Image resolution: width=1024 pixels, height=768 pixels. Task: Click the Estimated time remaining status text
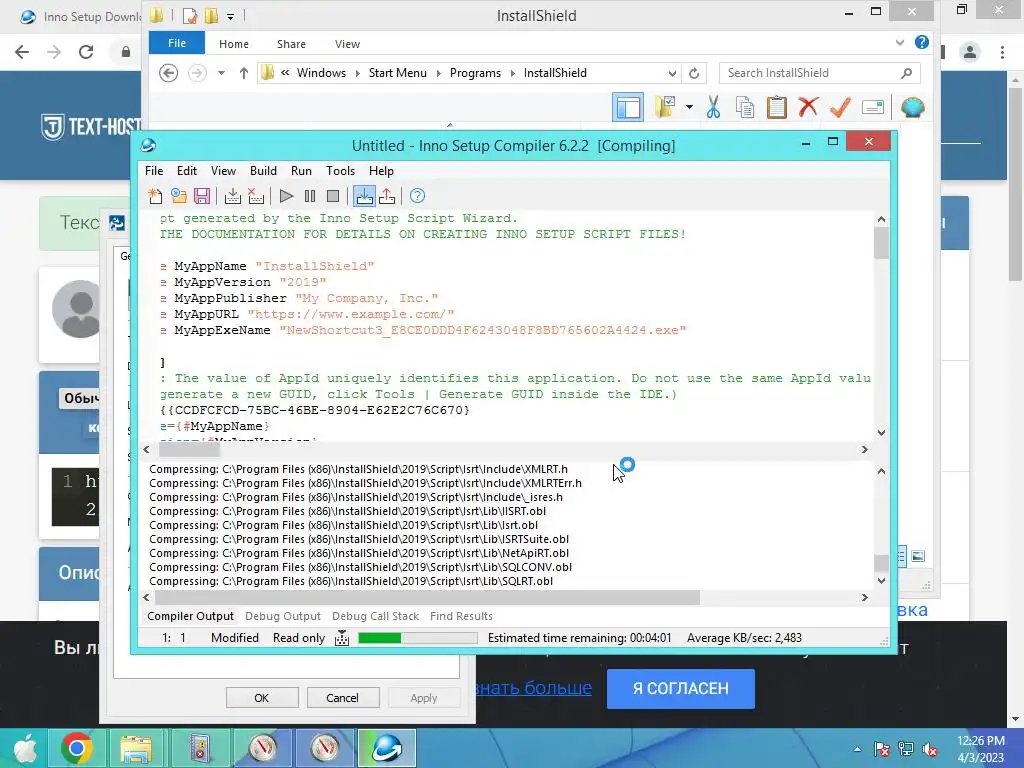(x=579, y=638)
